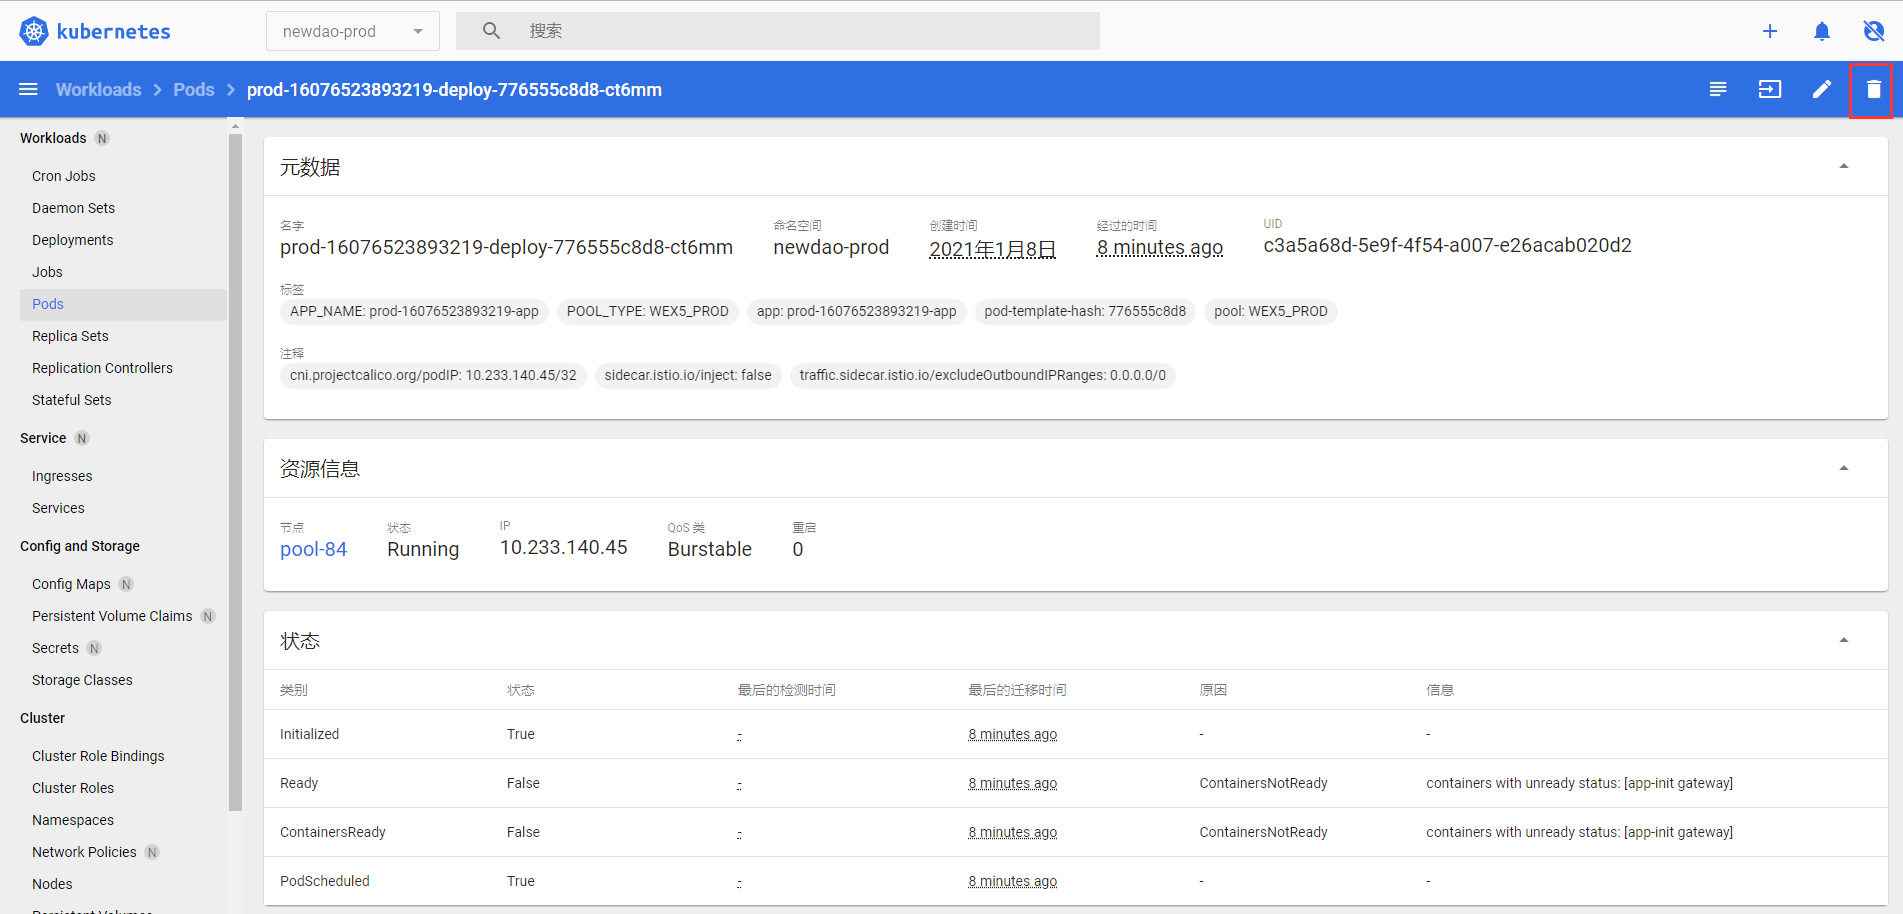Click the pod UID value
This screenshot has height=914, width=1903.
click(x=1447, y=246)
